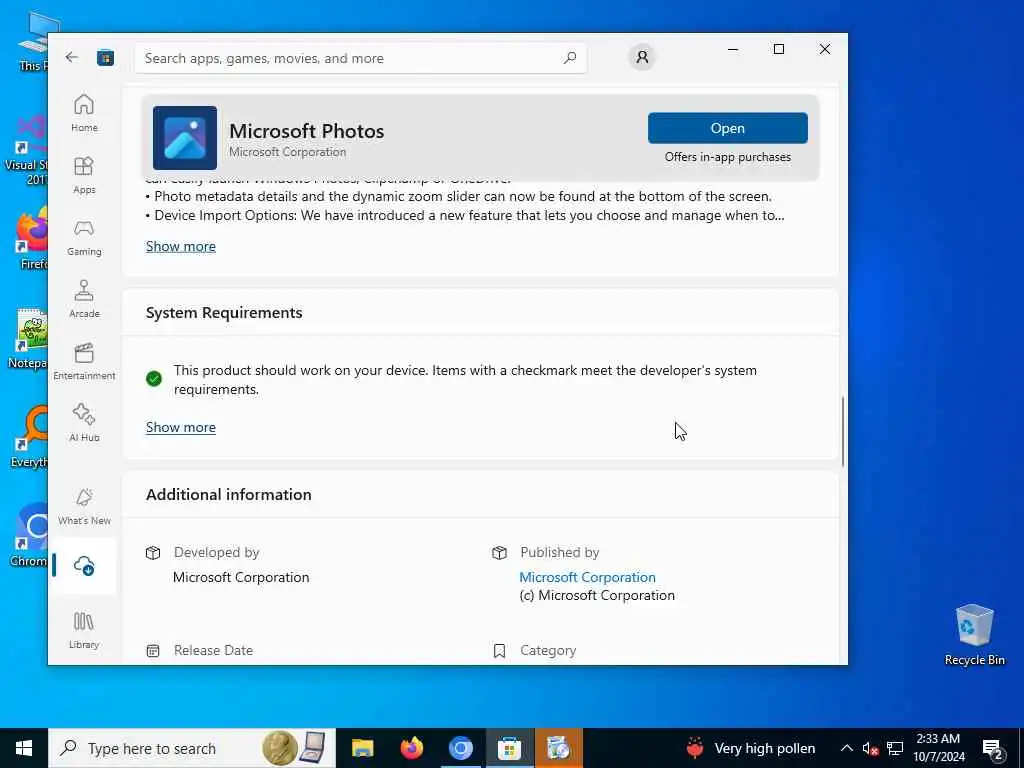Click the Offers in-app purchases text
Image resolution: width=1024 pixels, height=768 pixels.
(728, 157)
